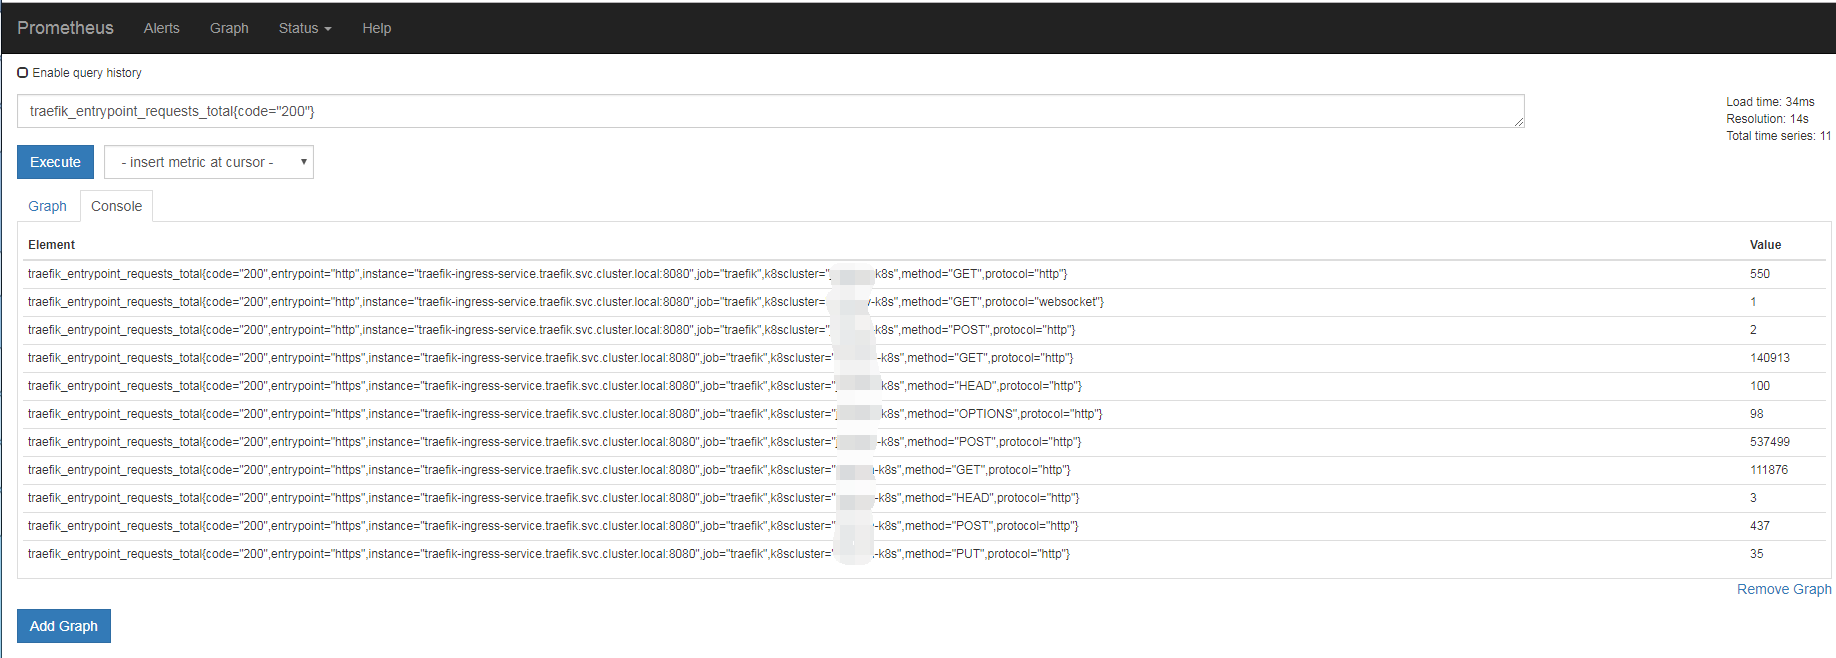Click Remove Graph link

click(x=1783, y=589)
